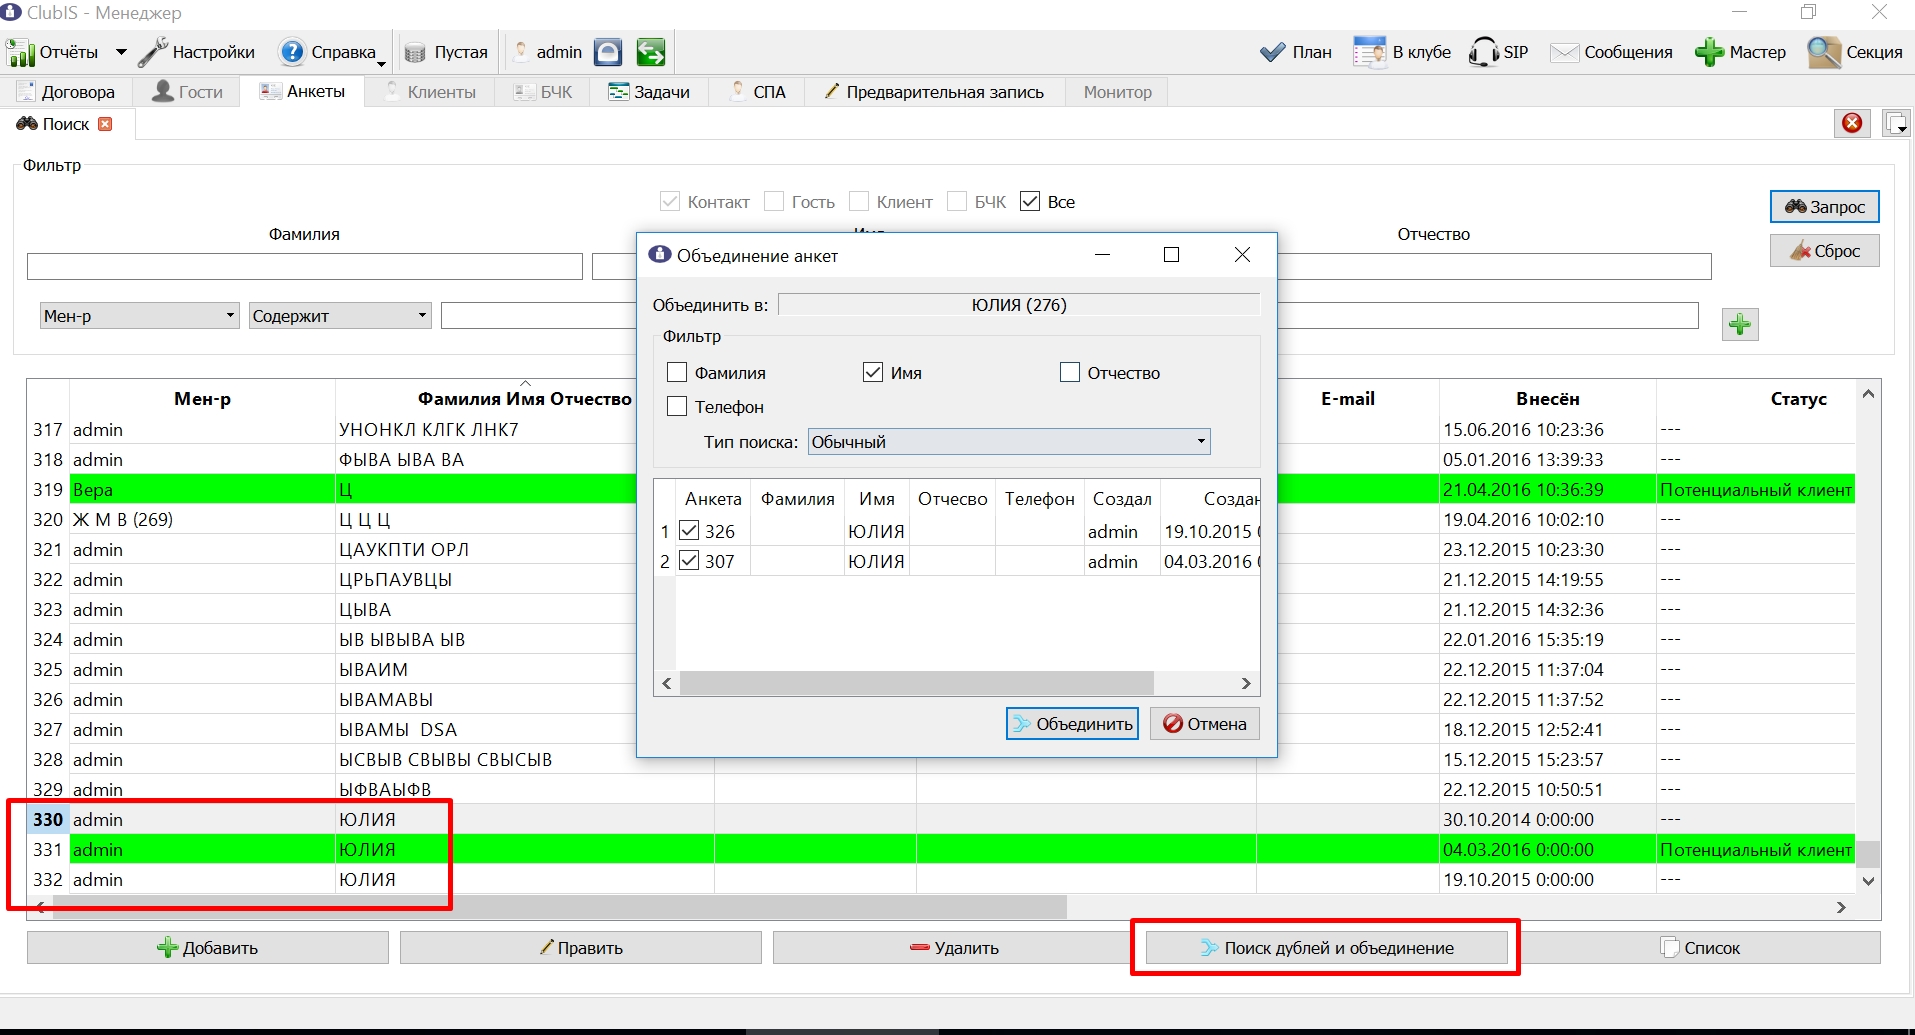The height and width of the screenshot is (1035, 1915).
Task: Open the Мен-р dropdown
Action: pos(139,316)
